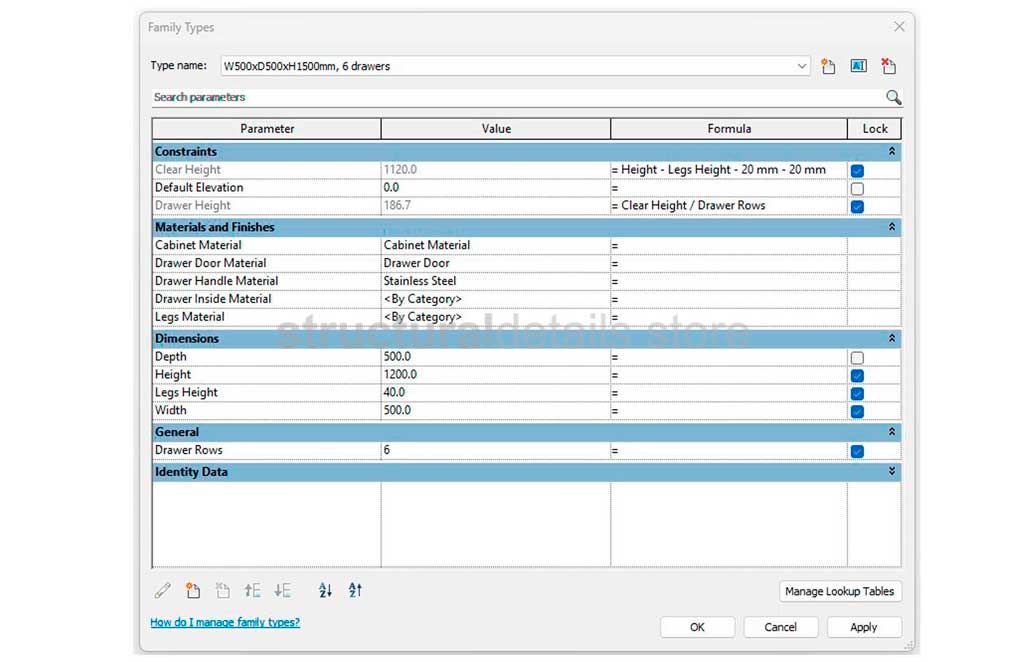Viewport: 1024px width, 662px height.
Task: Click the New Type icon
Action: pyautogui.click(x=828, y=67)
